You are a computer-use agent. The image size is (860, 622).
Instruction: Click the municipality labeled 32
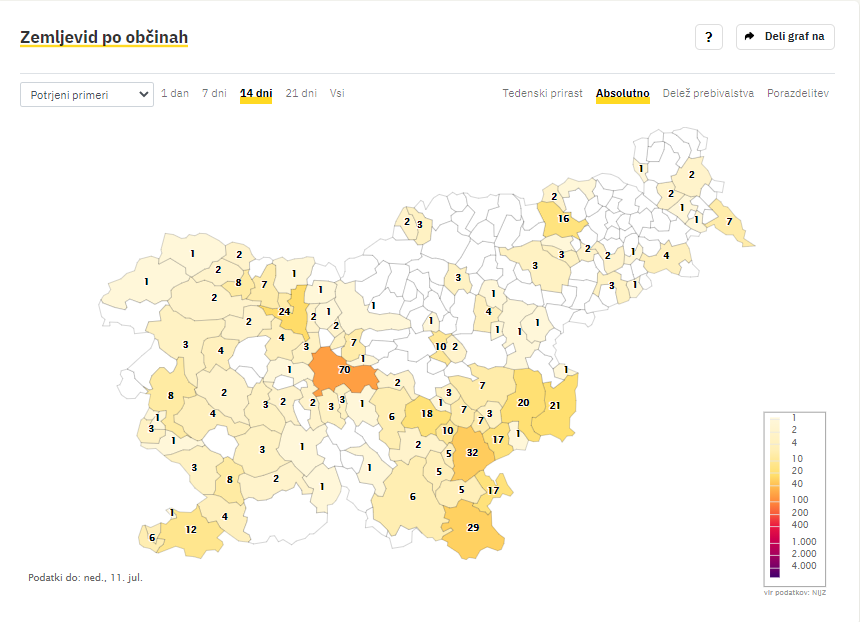pyautogui.click(x=472, y=452)
